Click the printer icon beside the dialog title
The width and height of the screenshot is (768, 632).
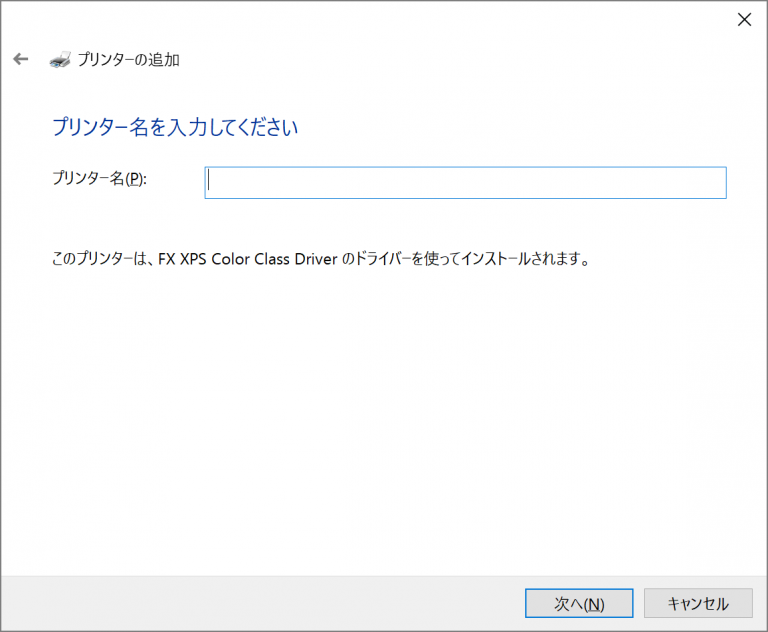[x=60, y=59]
